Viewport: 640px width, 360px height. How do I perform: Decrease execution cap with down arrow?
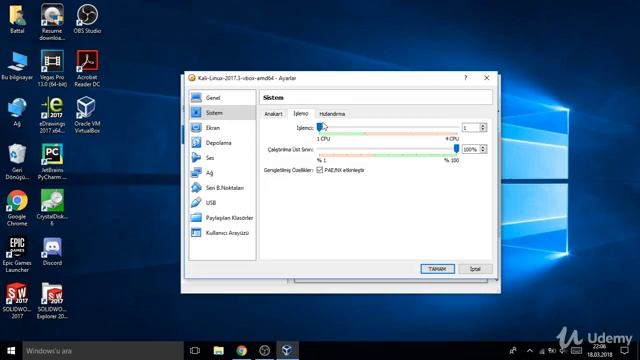483,151
